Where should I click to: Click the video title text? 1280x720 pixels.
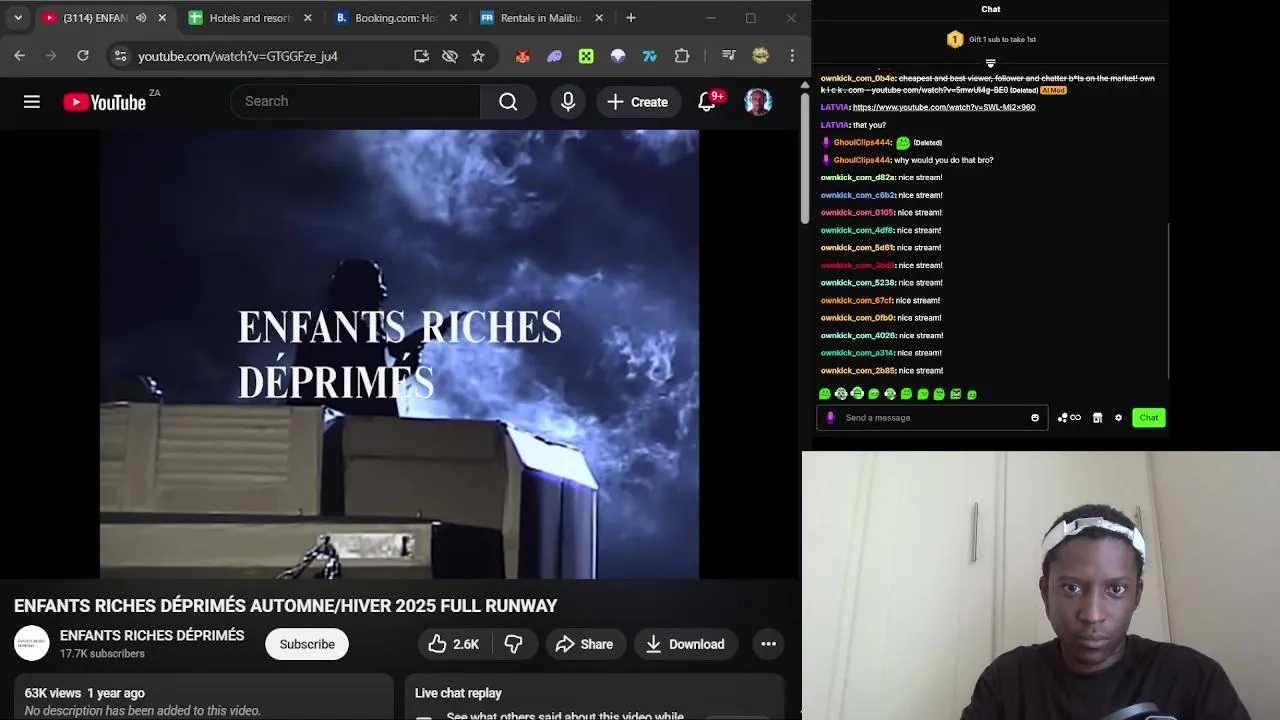click(x=286, y=606)
